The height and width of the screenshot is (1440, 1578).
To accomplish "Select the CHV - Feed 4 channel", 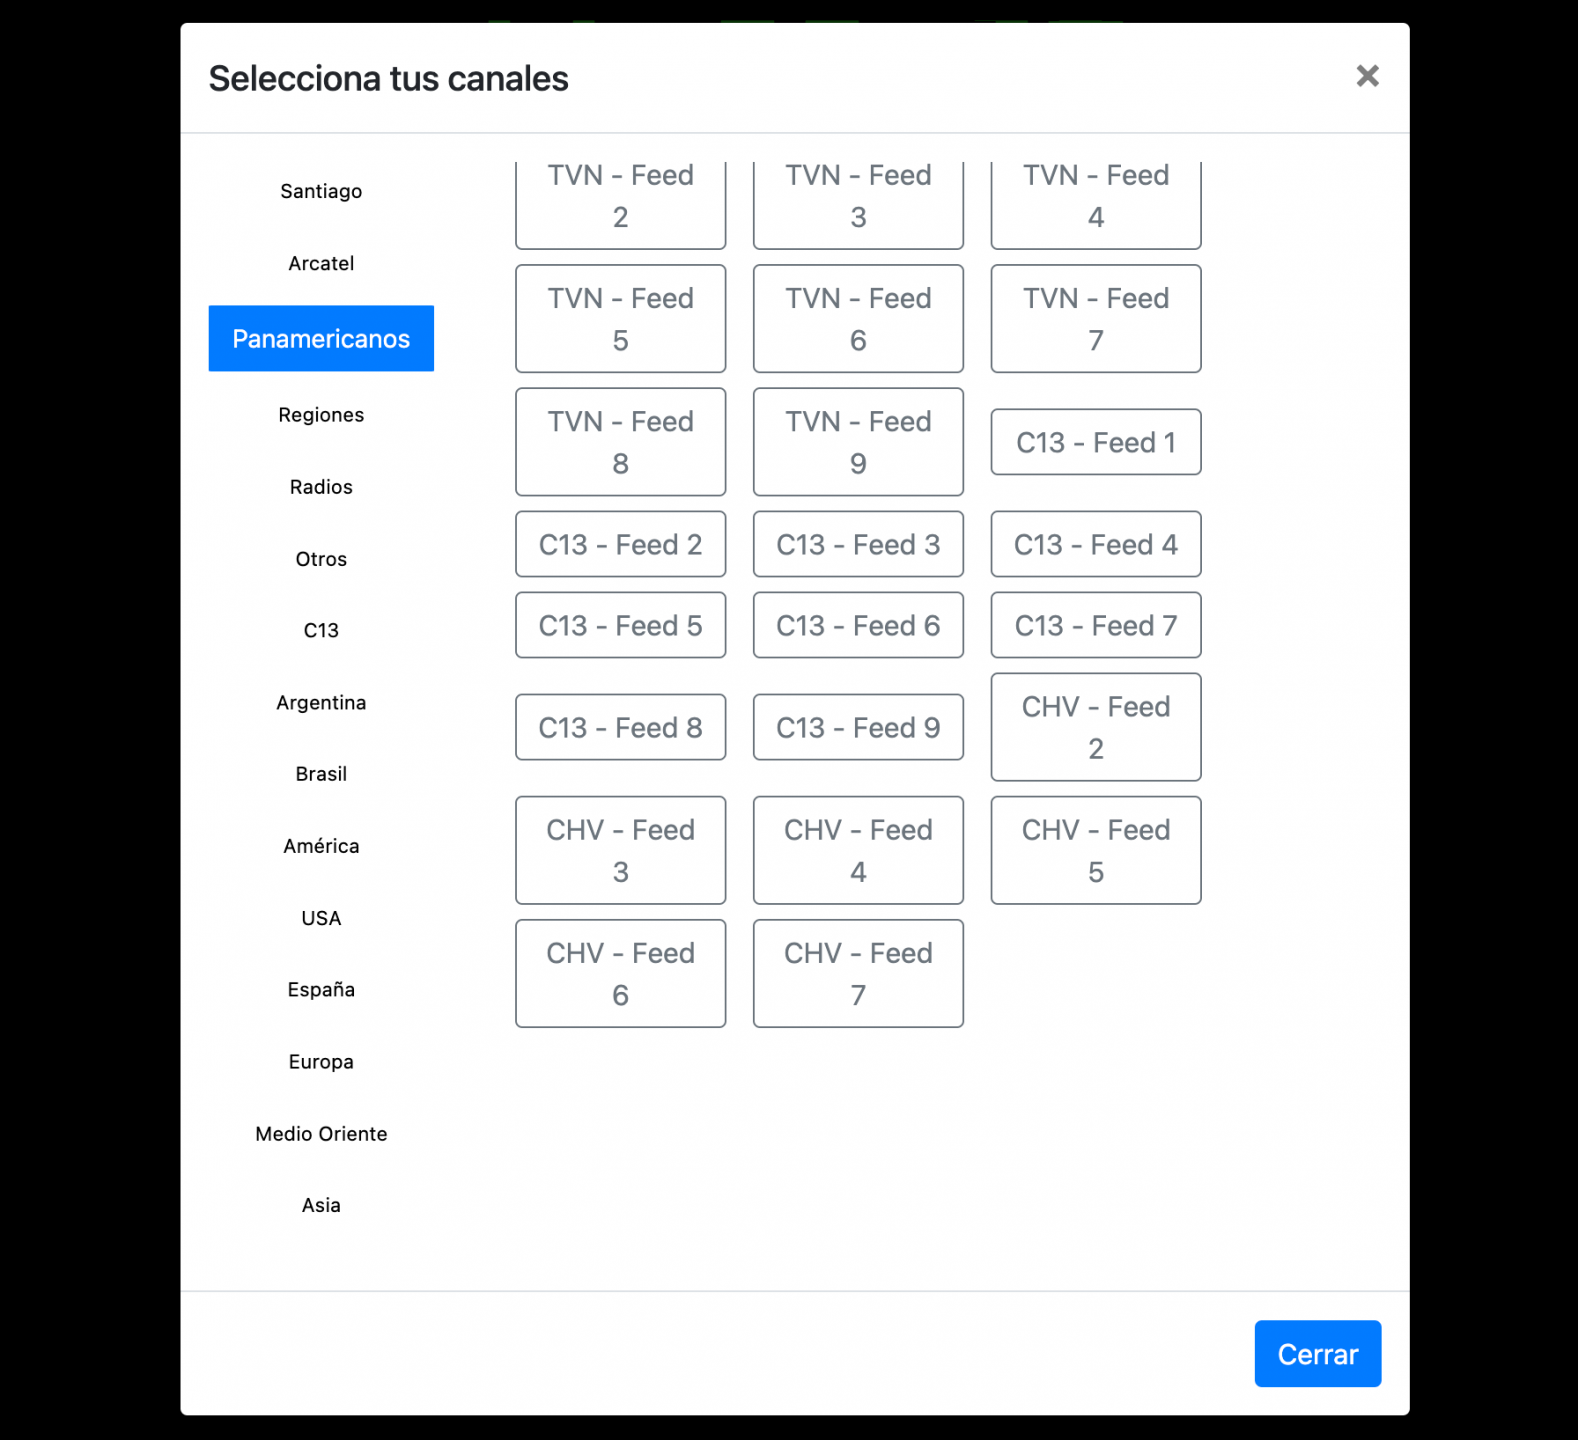I will (x=858, y=850).
